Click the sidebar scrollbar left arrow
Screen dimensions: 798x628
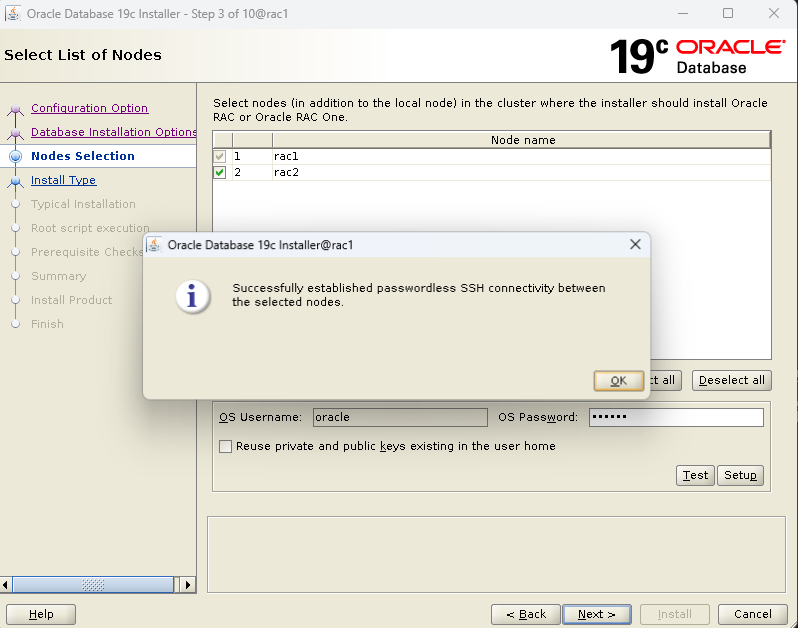click(6, 585)
